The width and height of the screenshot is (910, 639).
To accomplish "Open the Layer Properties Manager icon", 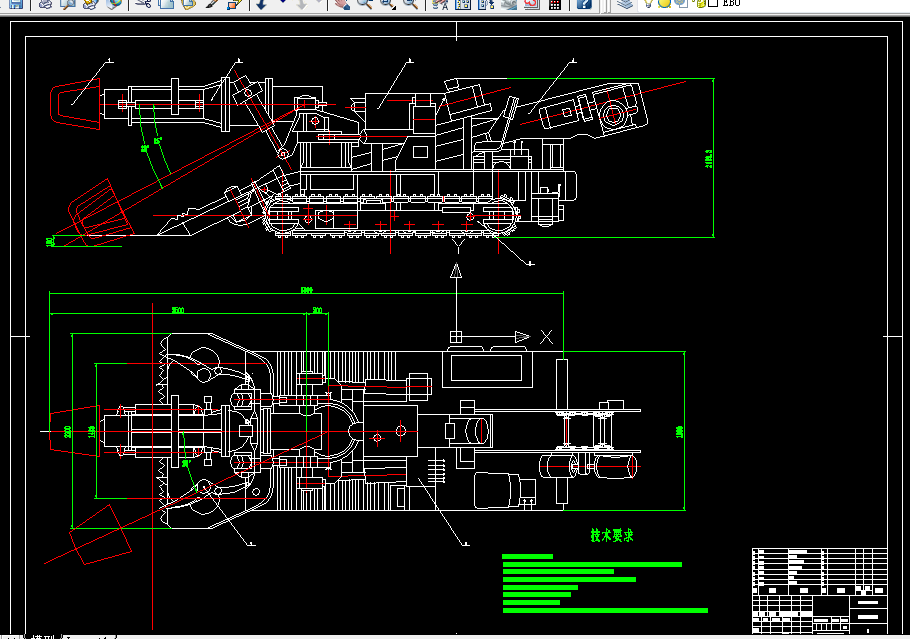I will tap(625, 3).
